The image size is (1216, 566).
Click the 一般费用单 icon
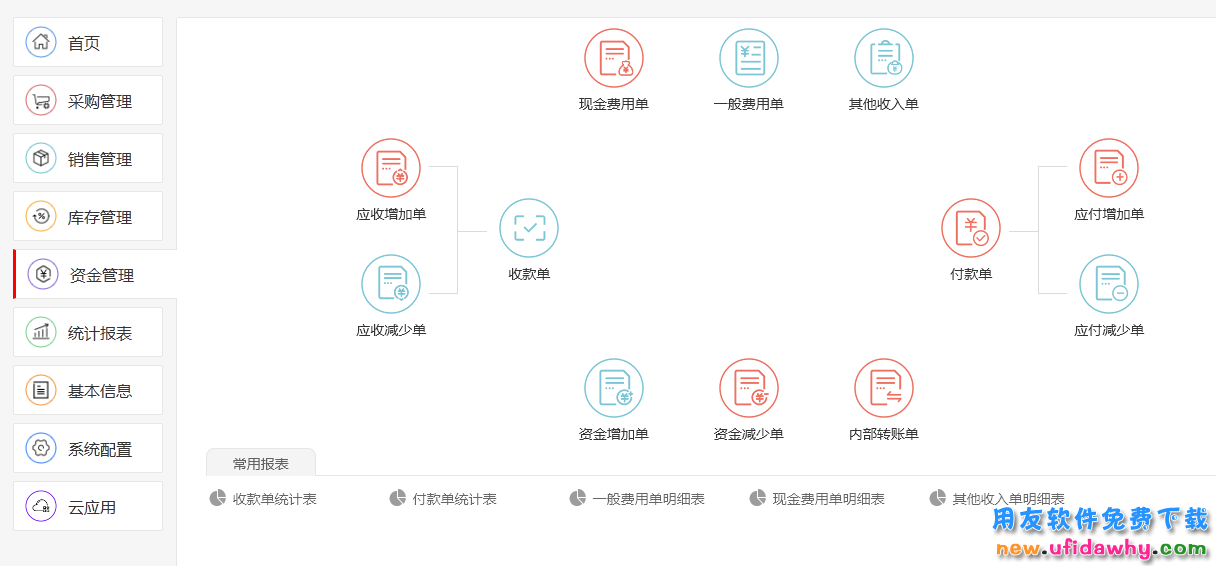pos(748,58)
